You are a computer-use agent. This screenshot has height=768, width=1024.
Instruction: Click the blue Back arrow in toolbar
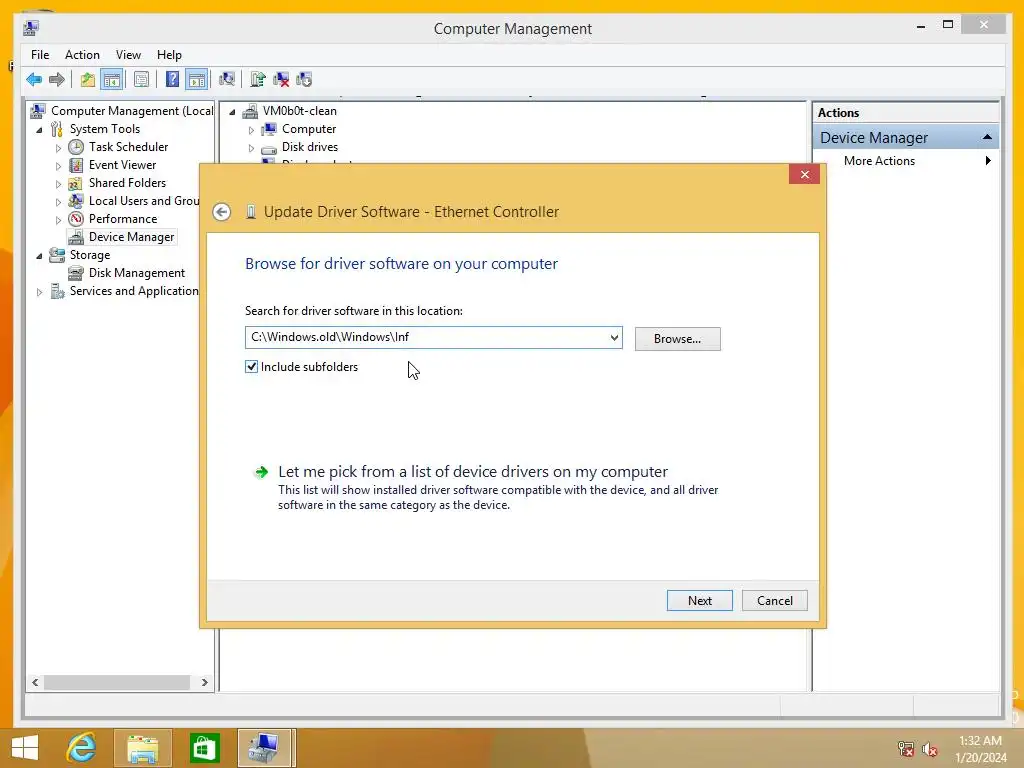click(34, 80)
